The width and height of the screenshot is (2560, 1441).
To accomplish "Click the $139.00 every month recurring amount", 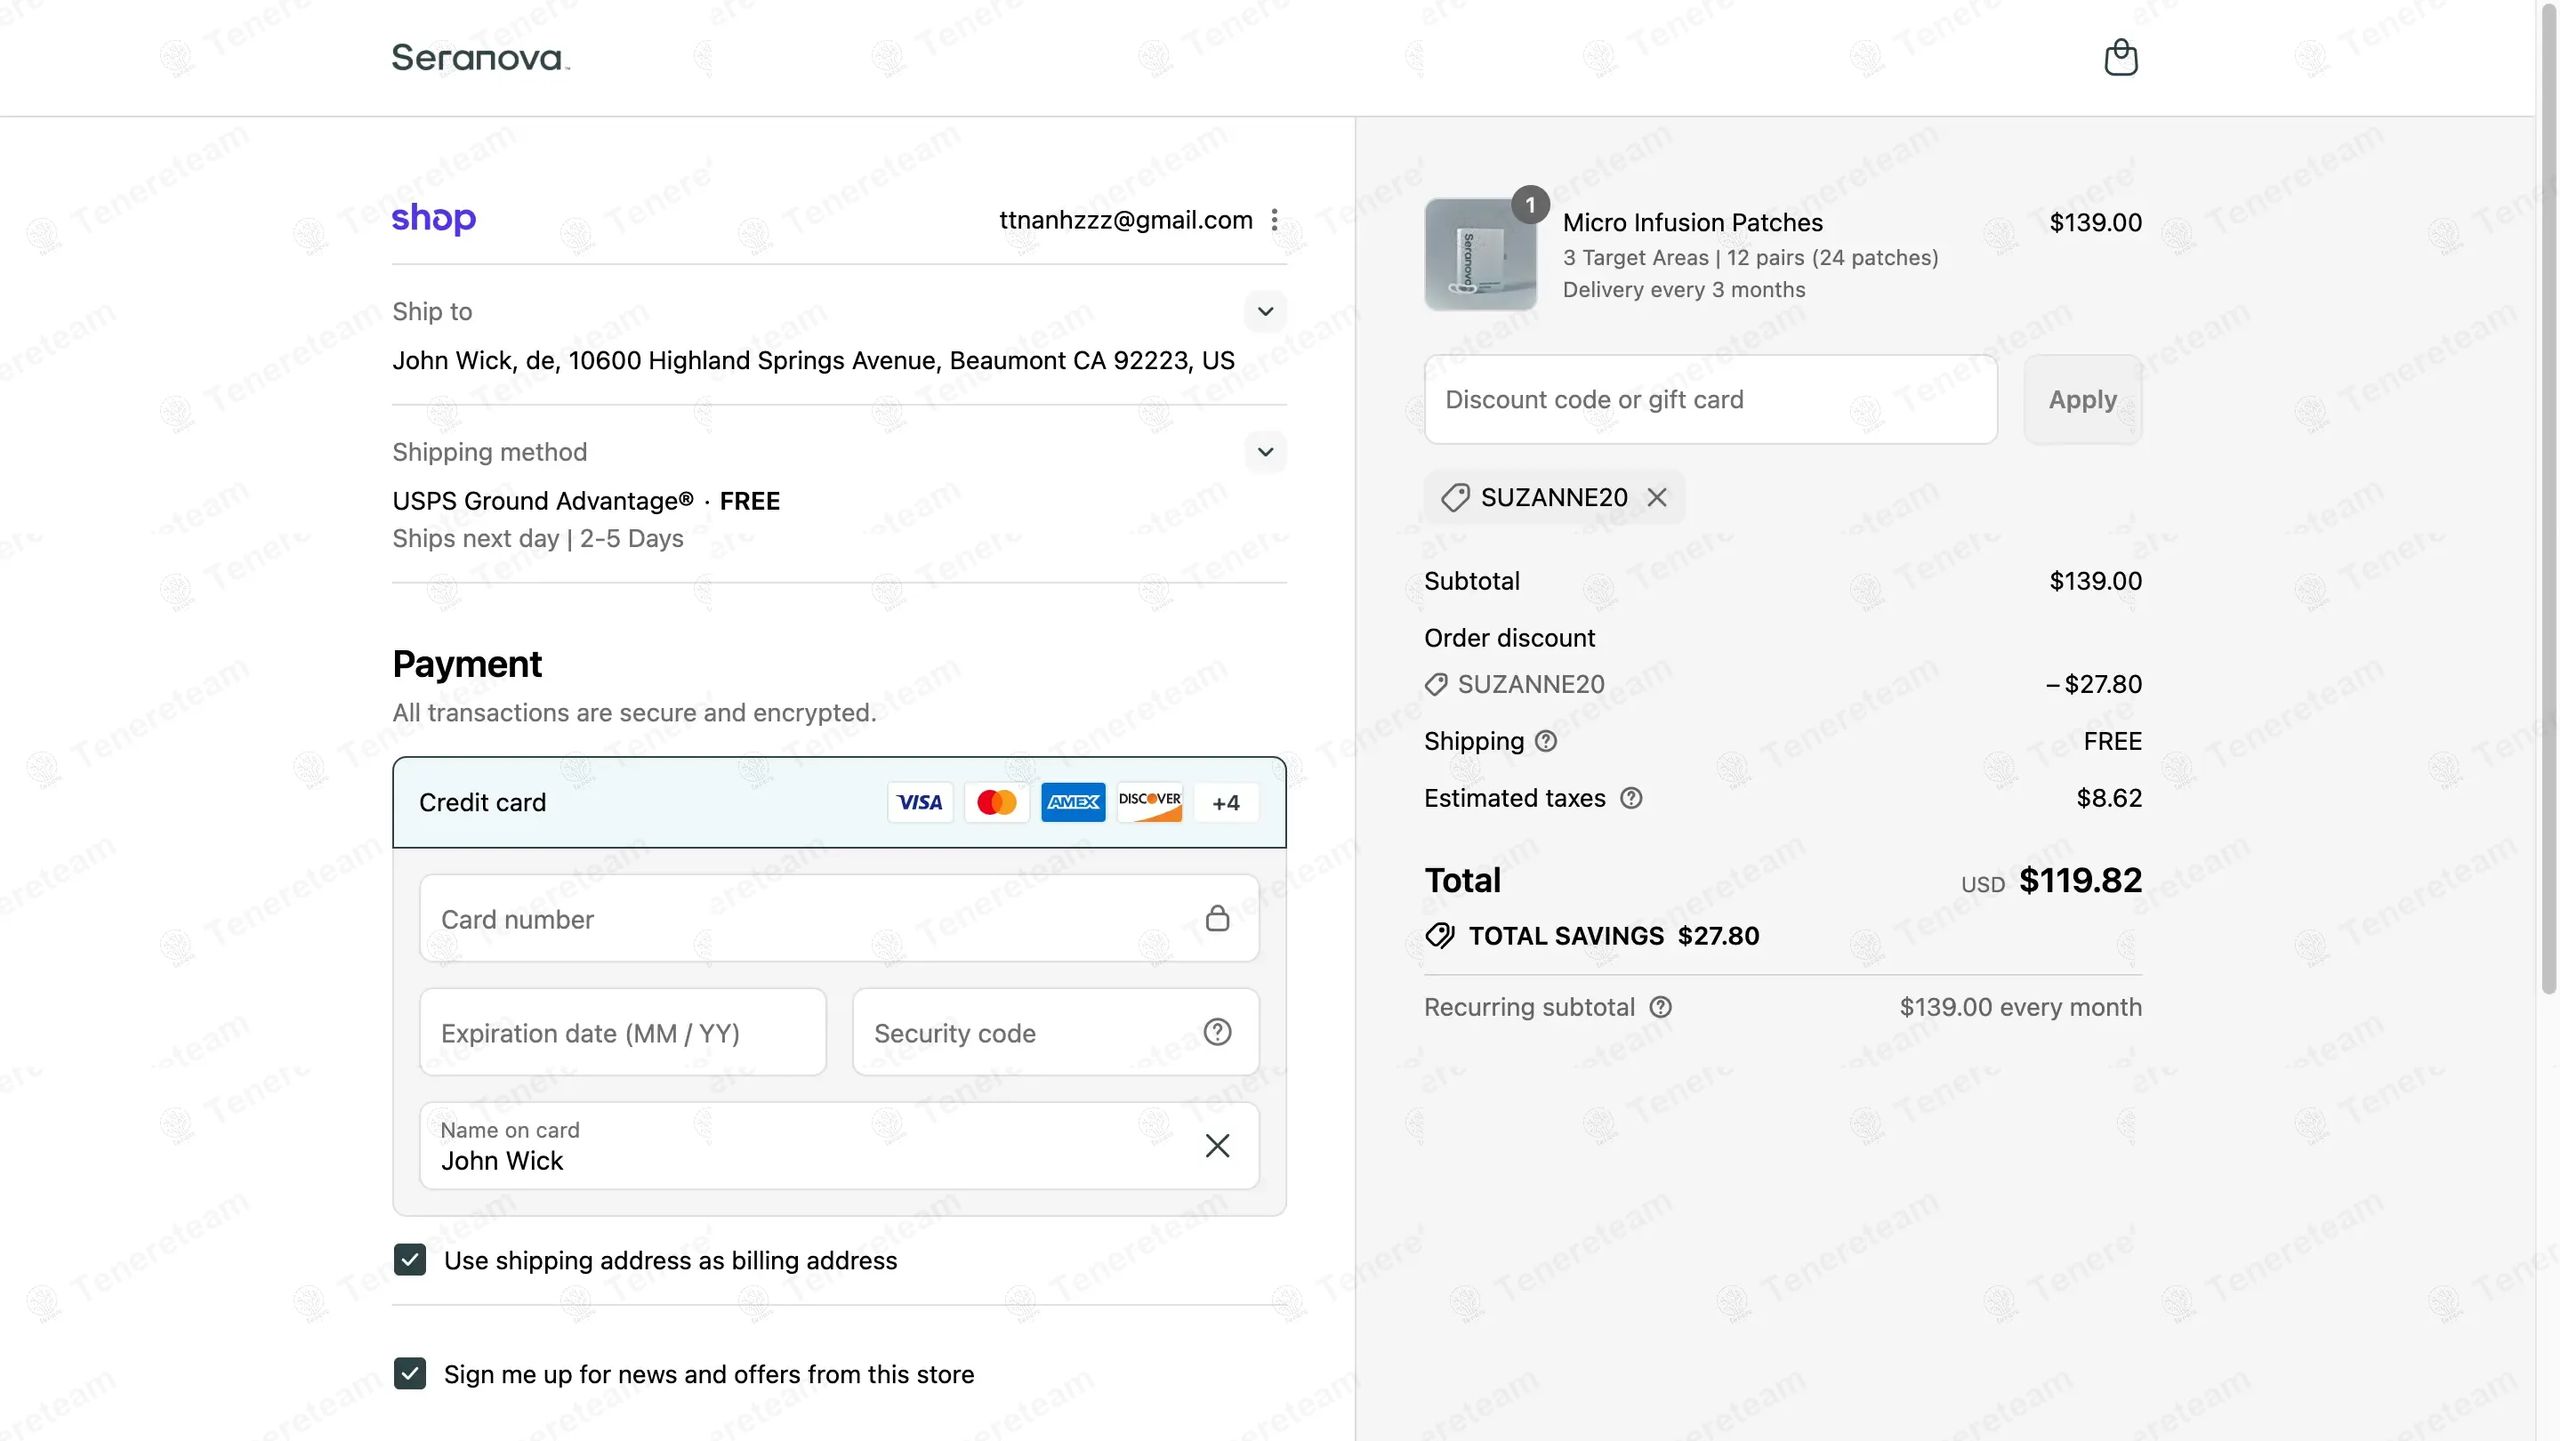I will (2020, 1007).
